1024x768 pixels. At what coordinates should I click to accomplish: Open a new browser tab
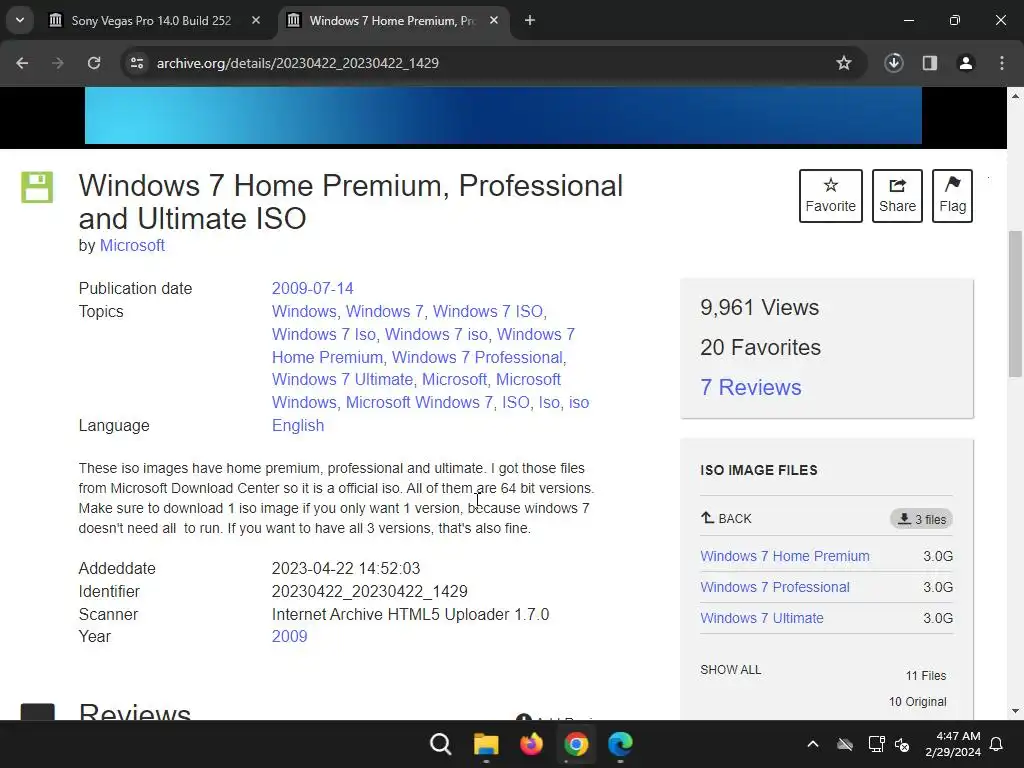pyautogui.click(x=530, y=21)
